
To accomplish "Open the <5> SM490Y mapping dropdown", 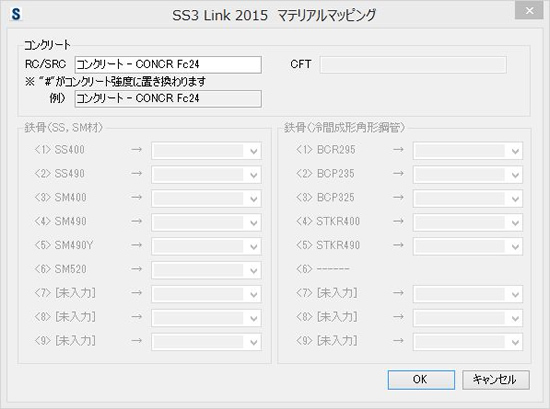I will (x=206, y=246).
